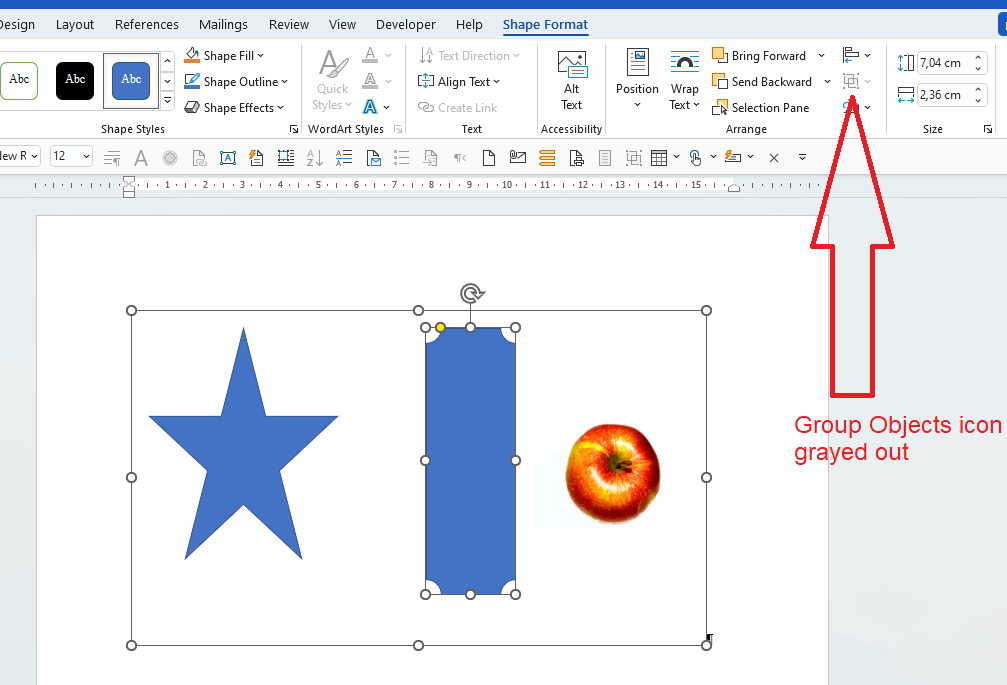Click the large gray letter A toolbar icon

(141, 157)
